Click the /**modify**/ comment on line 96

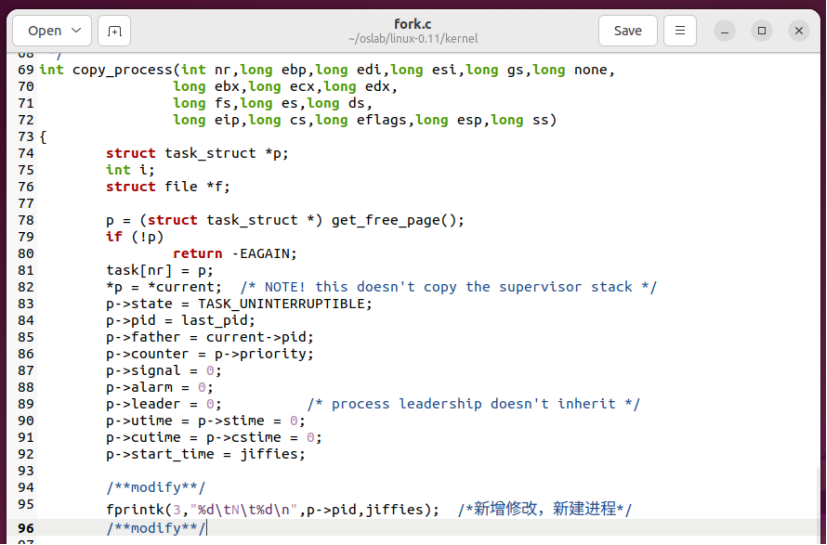coord(156,528)
